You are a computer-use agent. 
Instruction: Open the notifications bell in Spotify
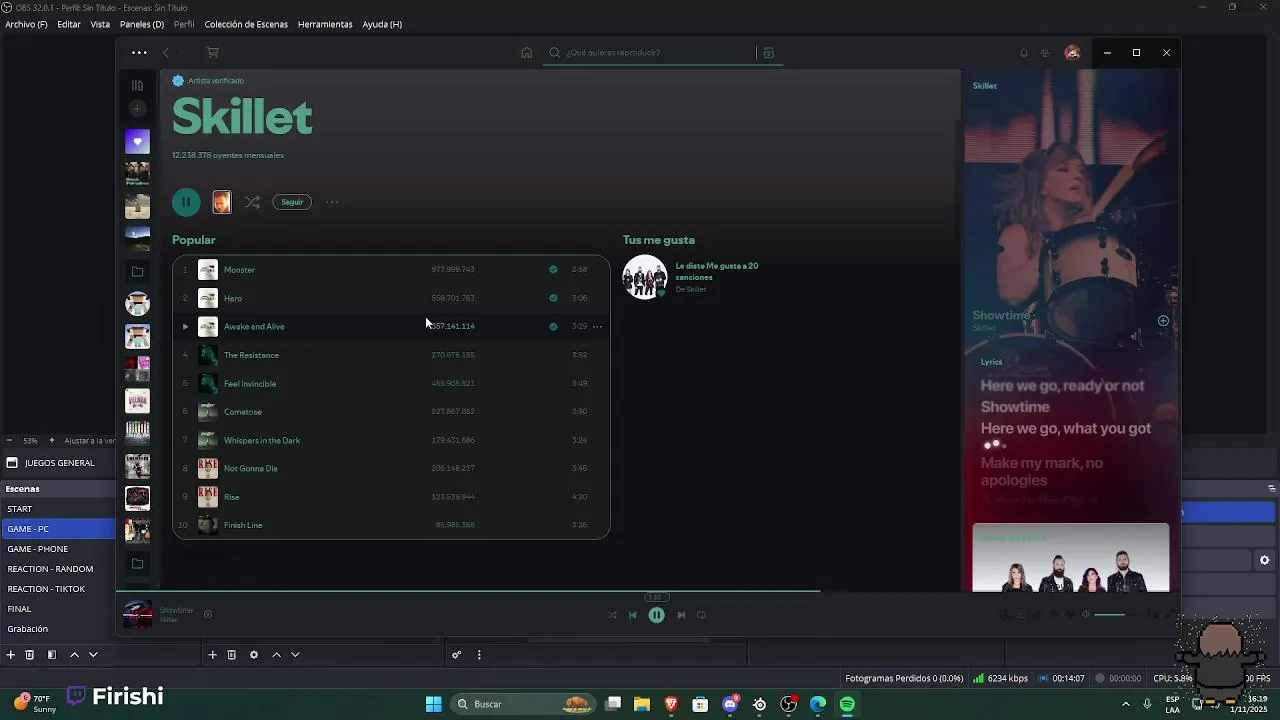(x=1023, y=53)
